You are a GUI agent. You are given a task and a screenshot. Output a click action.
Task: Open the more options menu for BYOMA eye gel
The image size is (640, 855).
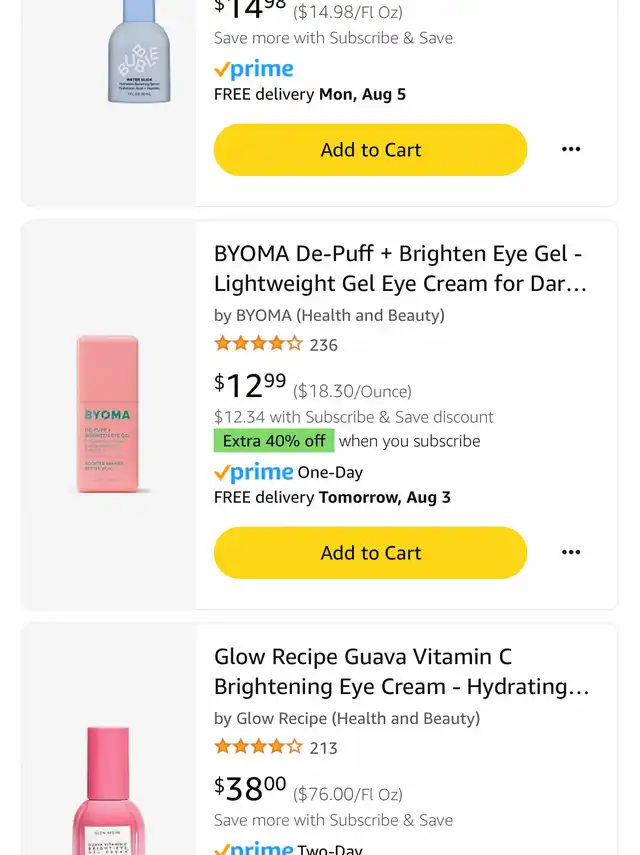tap(571, 552)
